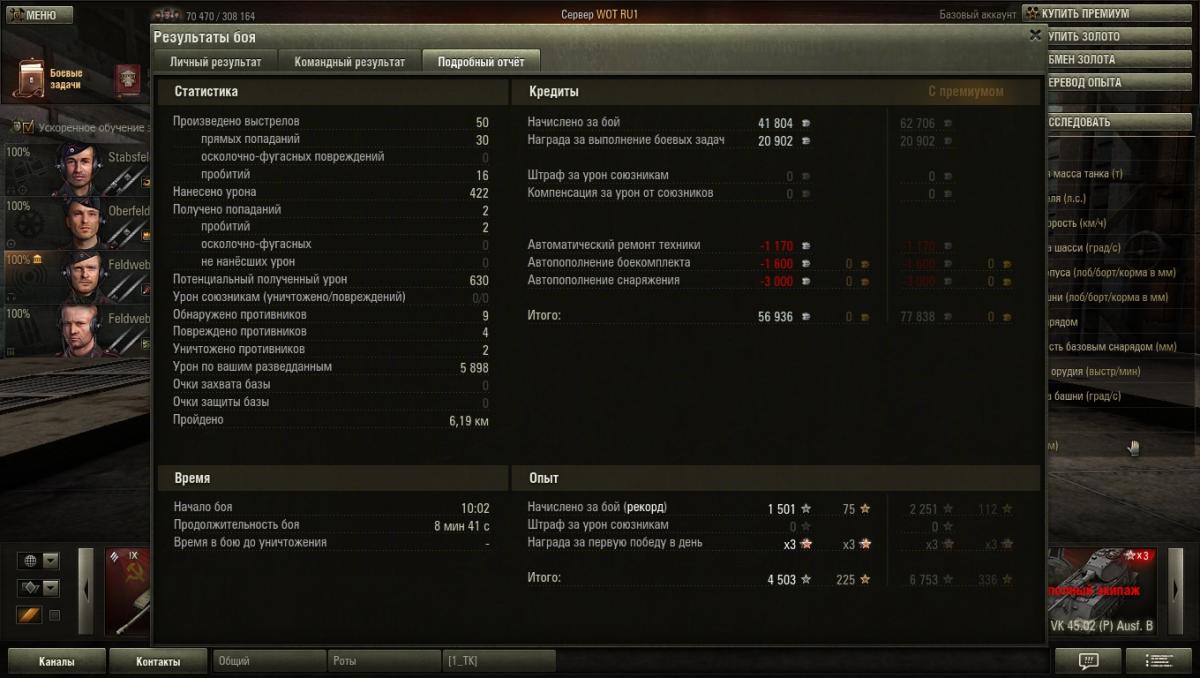Toggle the small checkbox beside orange filter
1200x678 pixels.
pyautogui.click(x=55, y=615)
